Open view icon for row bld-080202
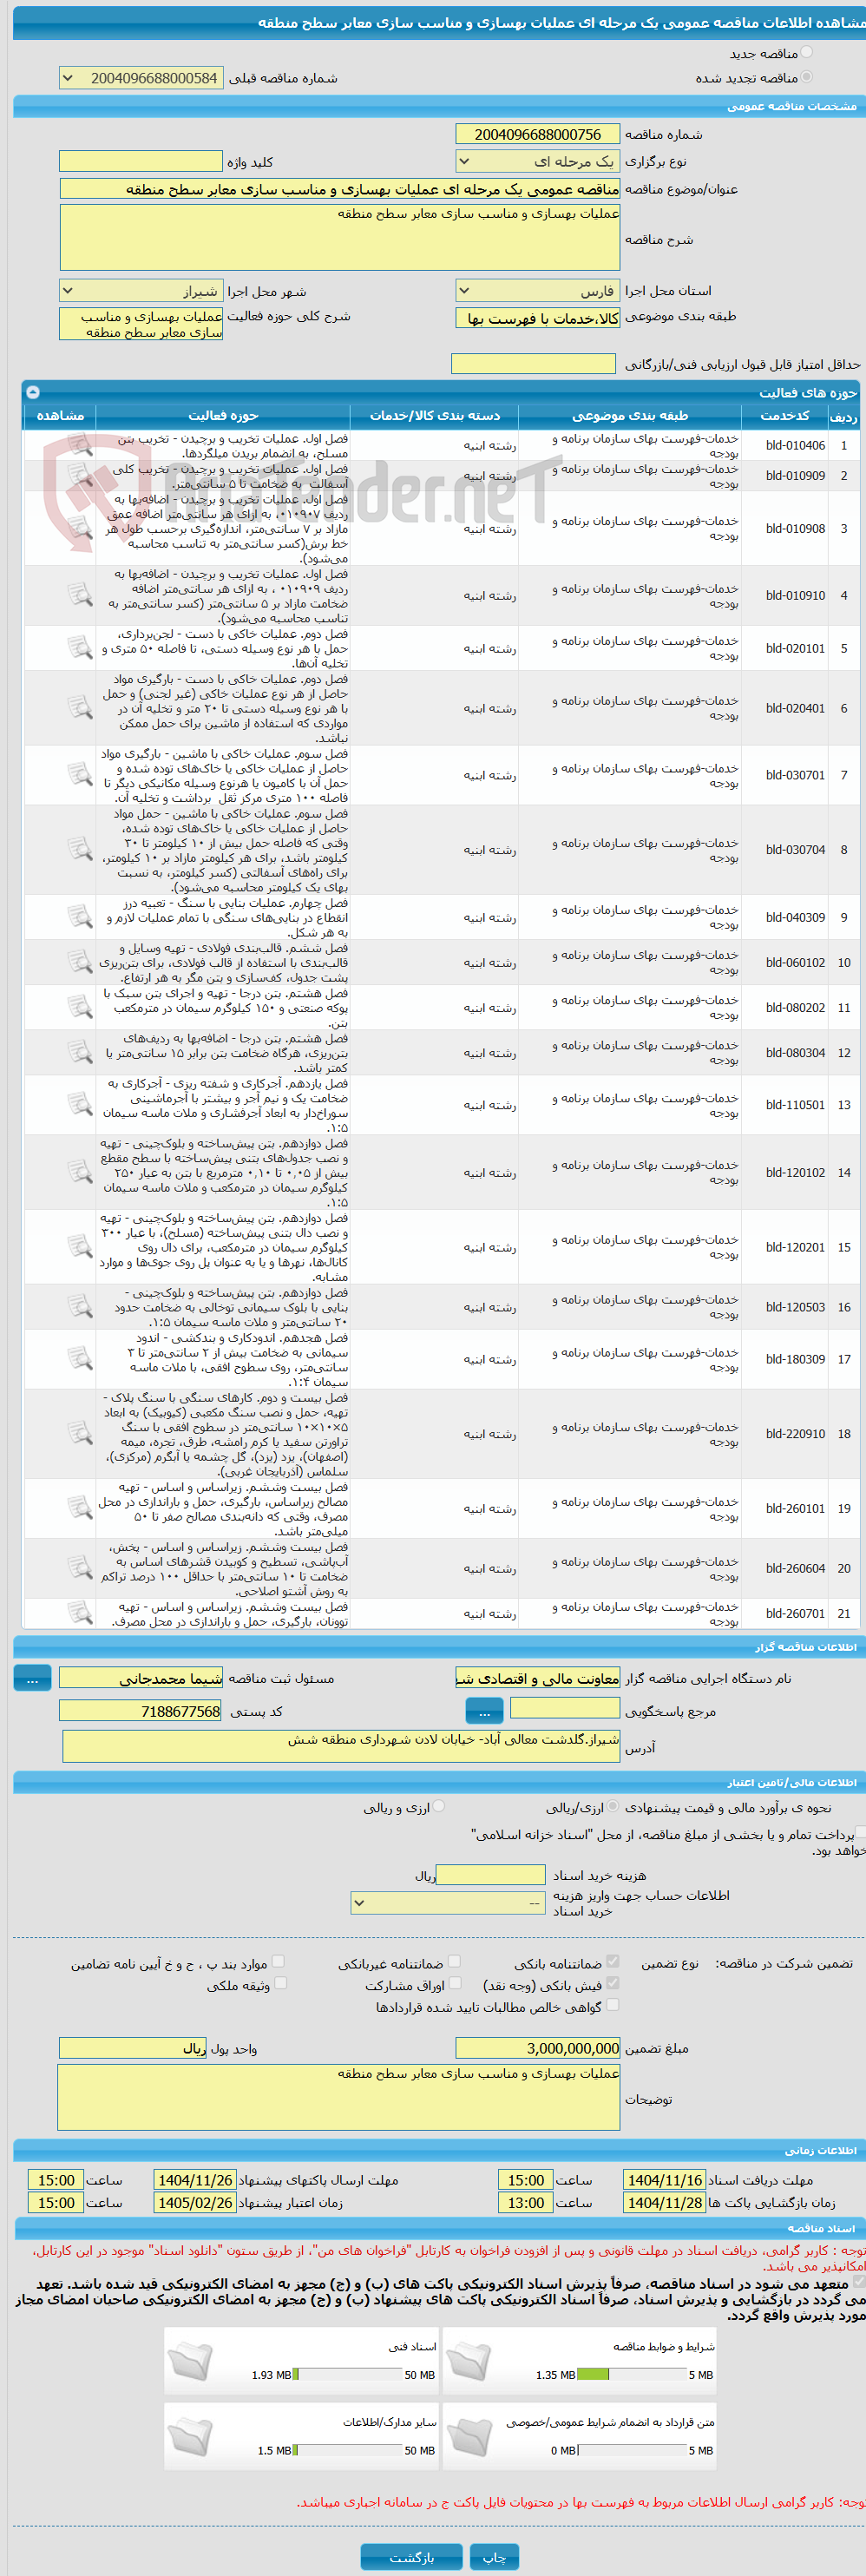Image resolution: width=866 pixels, height=2576 pixels. [x=80, y=1007]
